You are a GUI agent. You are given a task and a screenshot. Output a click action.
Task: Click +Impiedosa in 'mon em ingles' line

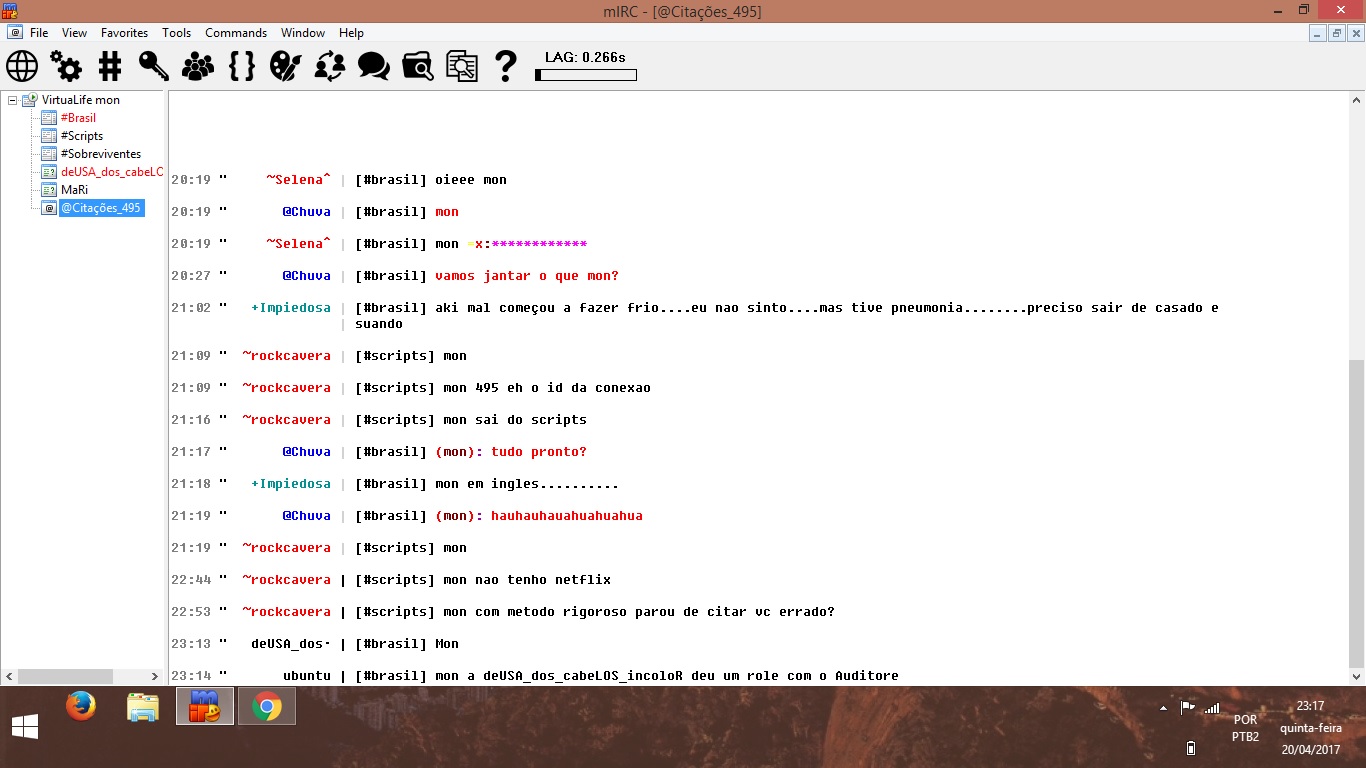tap(290, 484)
